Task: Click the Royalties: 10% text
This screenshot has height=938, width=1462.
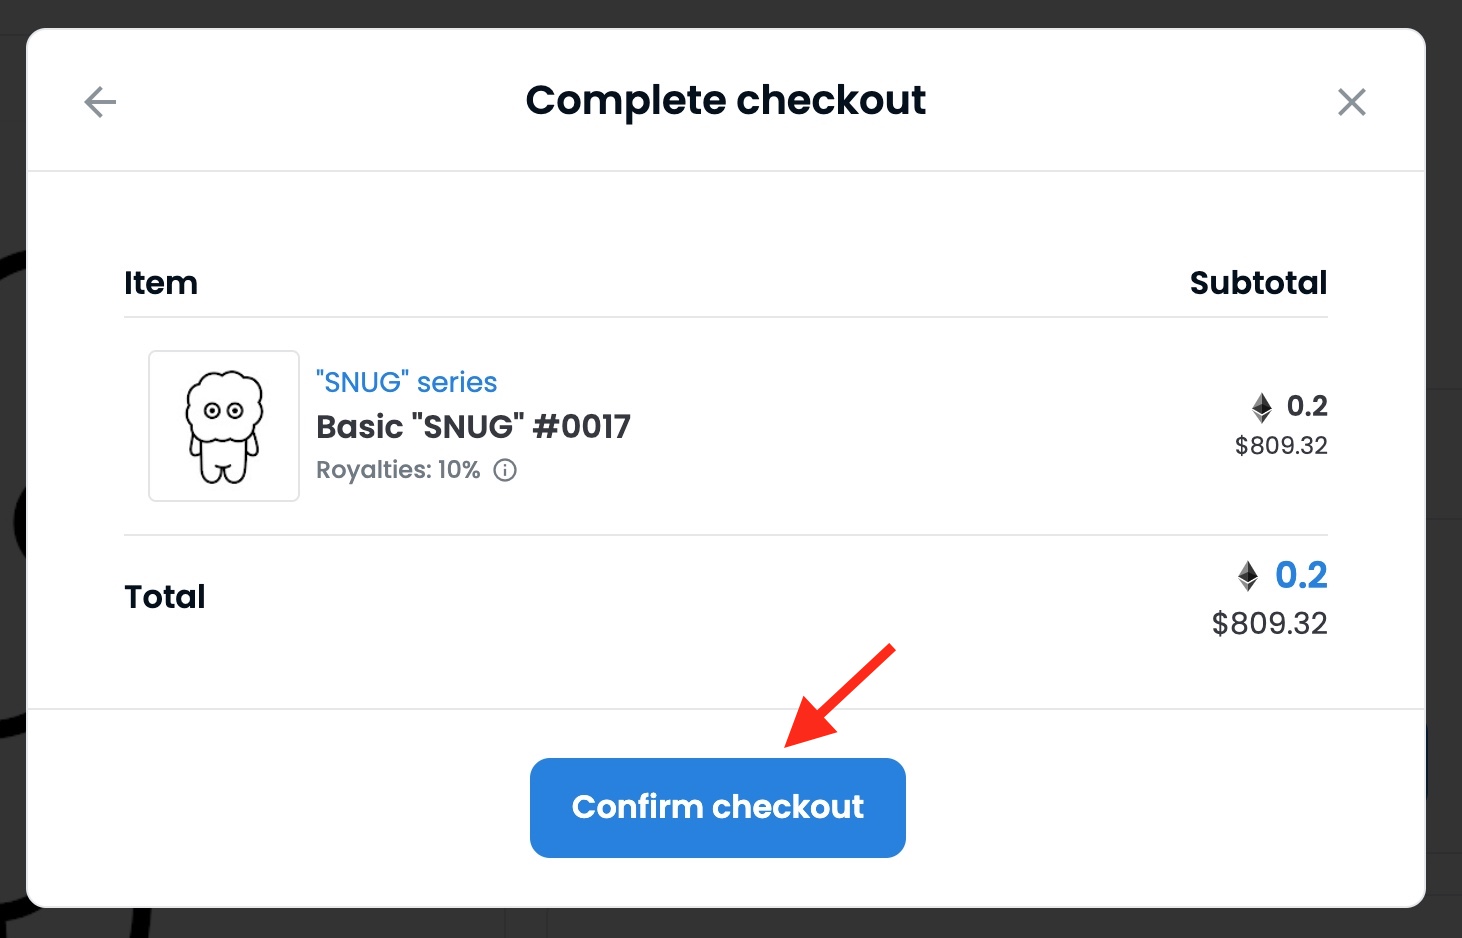Action: (398, 470)
